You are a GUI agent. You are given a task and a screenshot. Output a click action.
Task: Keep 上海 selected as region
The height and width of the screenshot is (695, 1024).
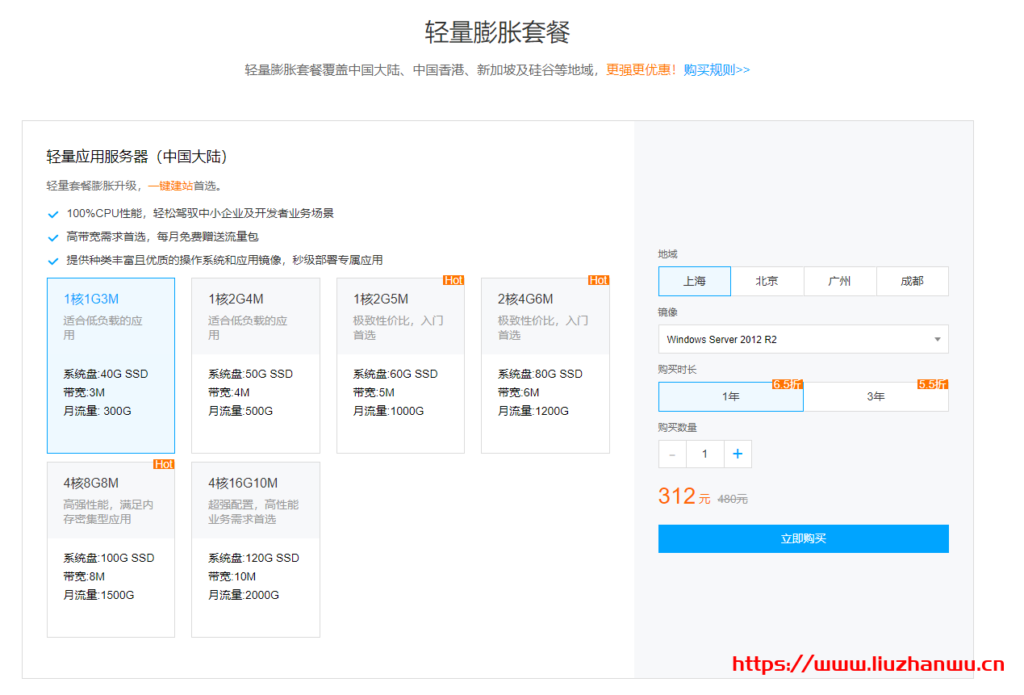point(694,281)
